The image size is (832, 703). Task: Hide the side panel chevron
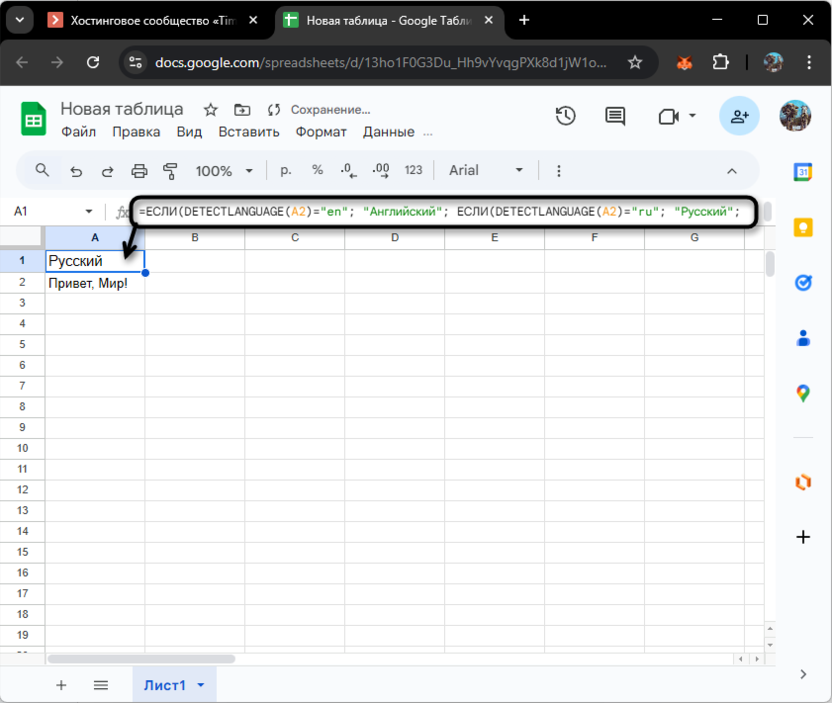[803, 674]
